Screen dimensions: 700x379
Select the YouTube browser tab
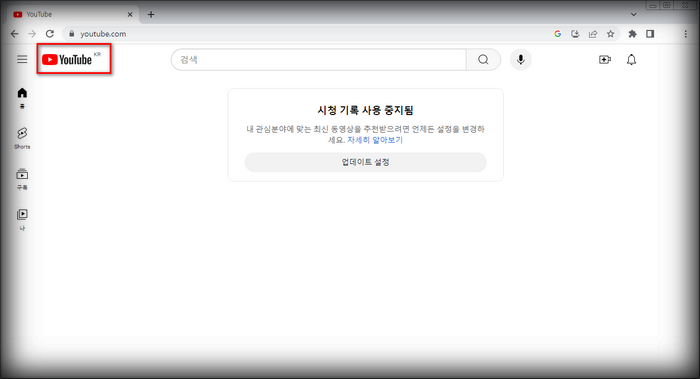click(x=74, y=14)
